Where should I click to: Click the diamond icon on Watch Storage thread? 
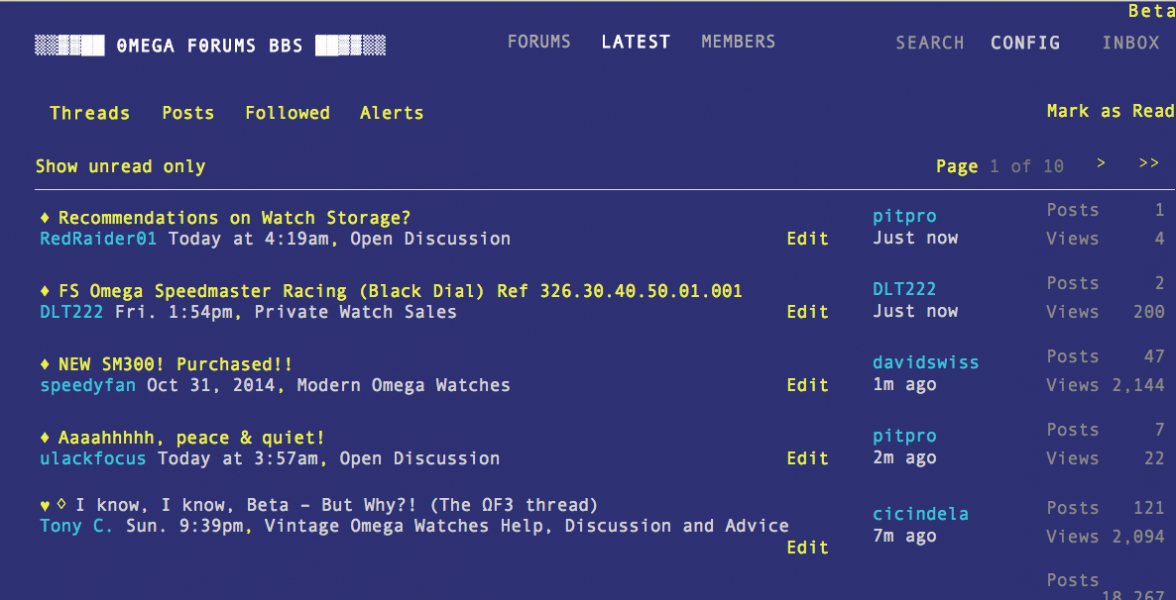(45, 217)
